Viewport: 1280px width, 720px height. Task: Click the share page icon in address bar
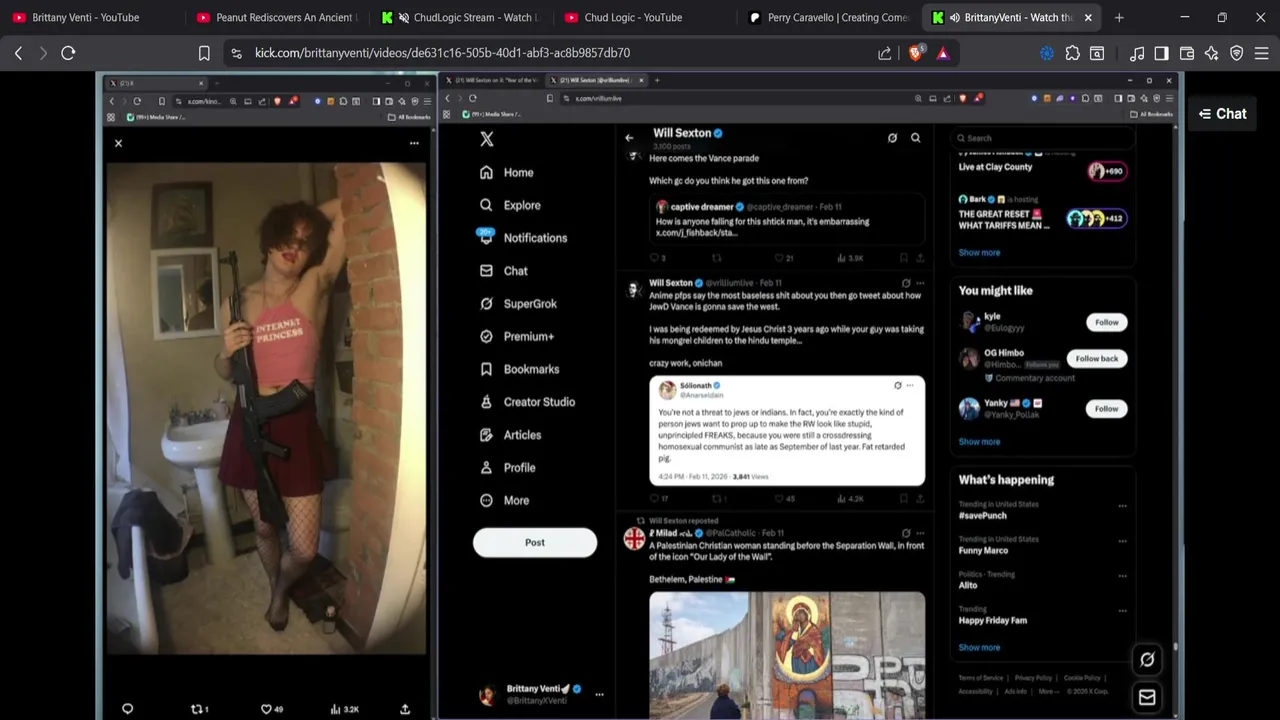click(x=885, y=53)
